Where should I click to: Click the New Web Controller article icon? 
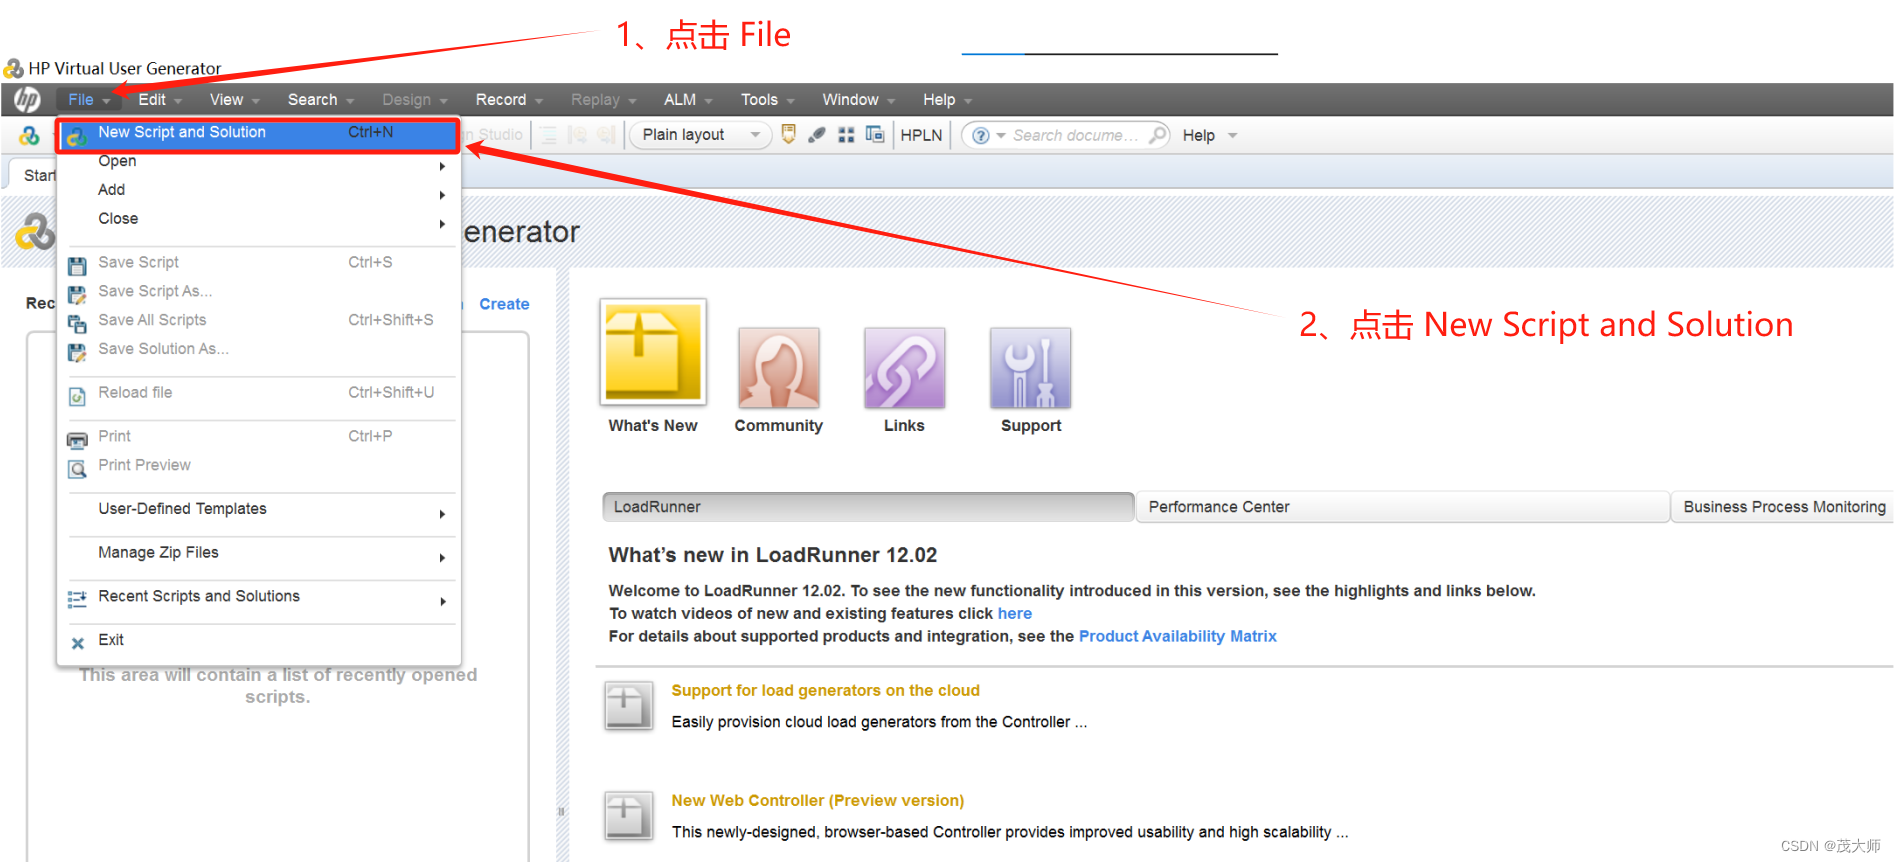pyautogui.click(x=629, y=816)
